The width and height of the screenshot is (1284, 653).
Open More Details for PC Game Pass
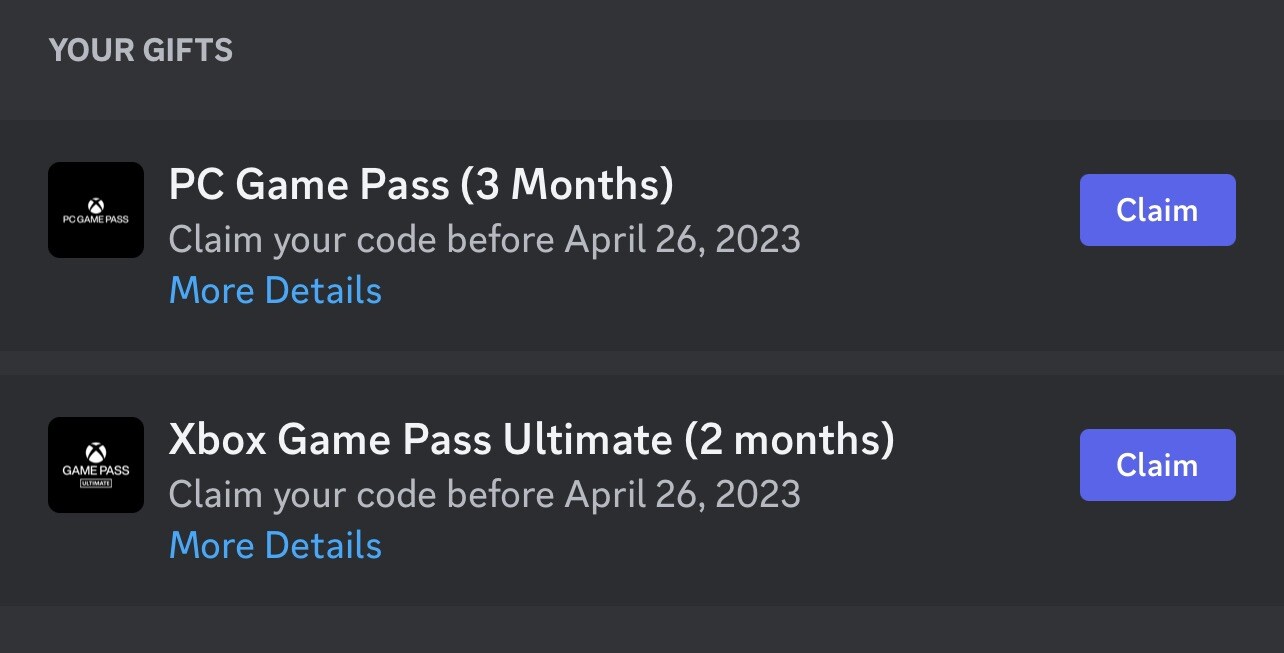point(275,290)
